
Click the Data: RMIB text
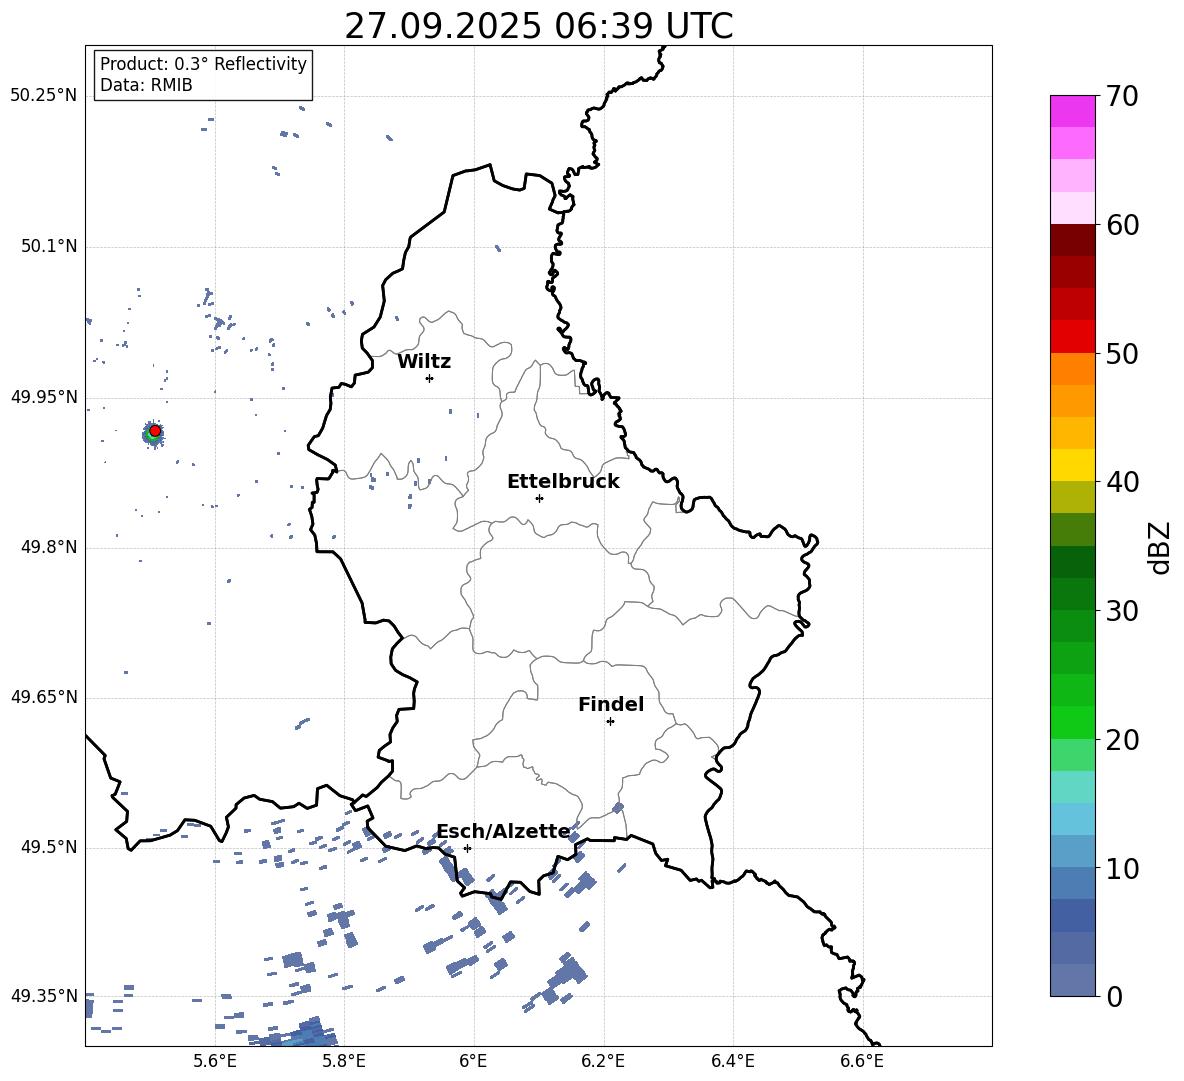pyautogui.click(x=146, y=85)
